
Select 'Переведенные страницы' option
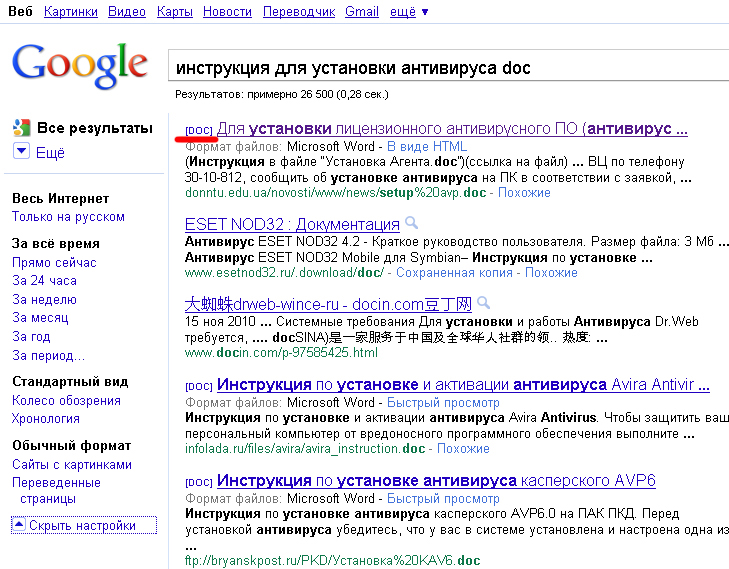click(56, 490)
